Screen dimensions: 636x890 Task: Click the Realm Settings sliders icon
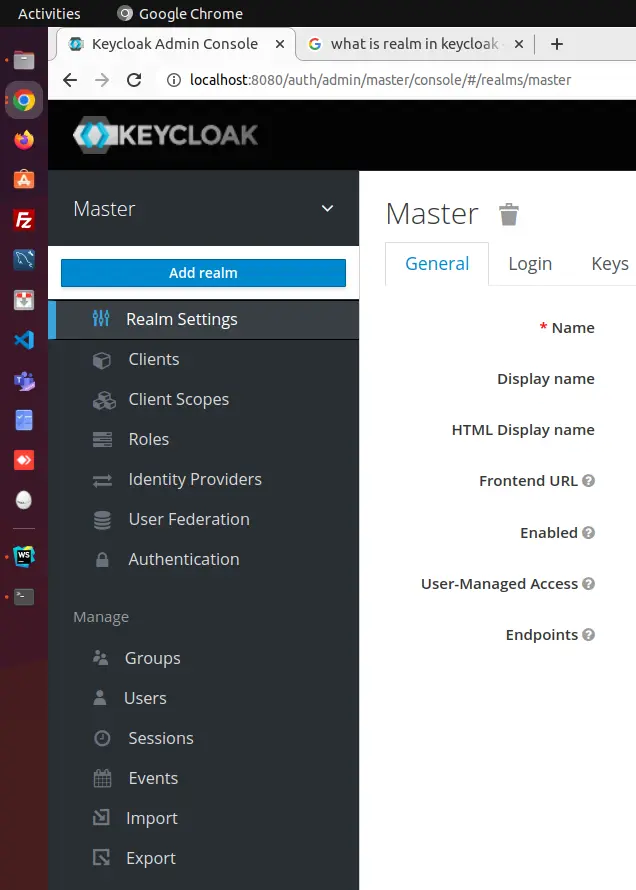[x=101, y=318]
